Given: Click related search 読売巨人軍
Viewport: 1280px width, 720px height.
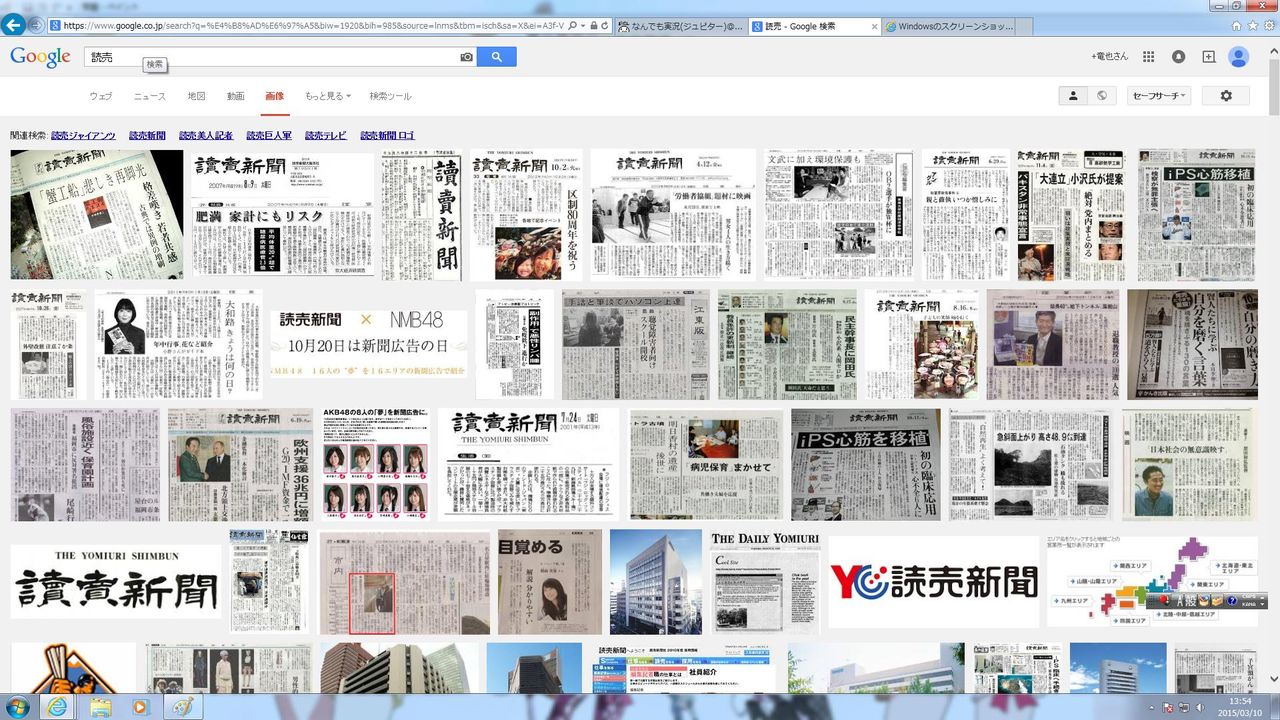Looking at the screenshot, I should point(269,136).
